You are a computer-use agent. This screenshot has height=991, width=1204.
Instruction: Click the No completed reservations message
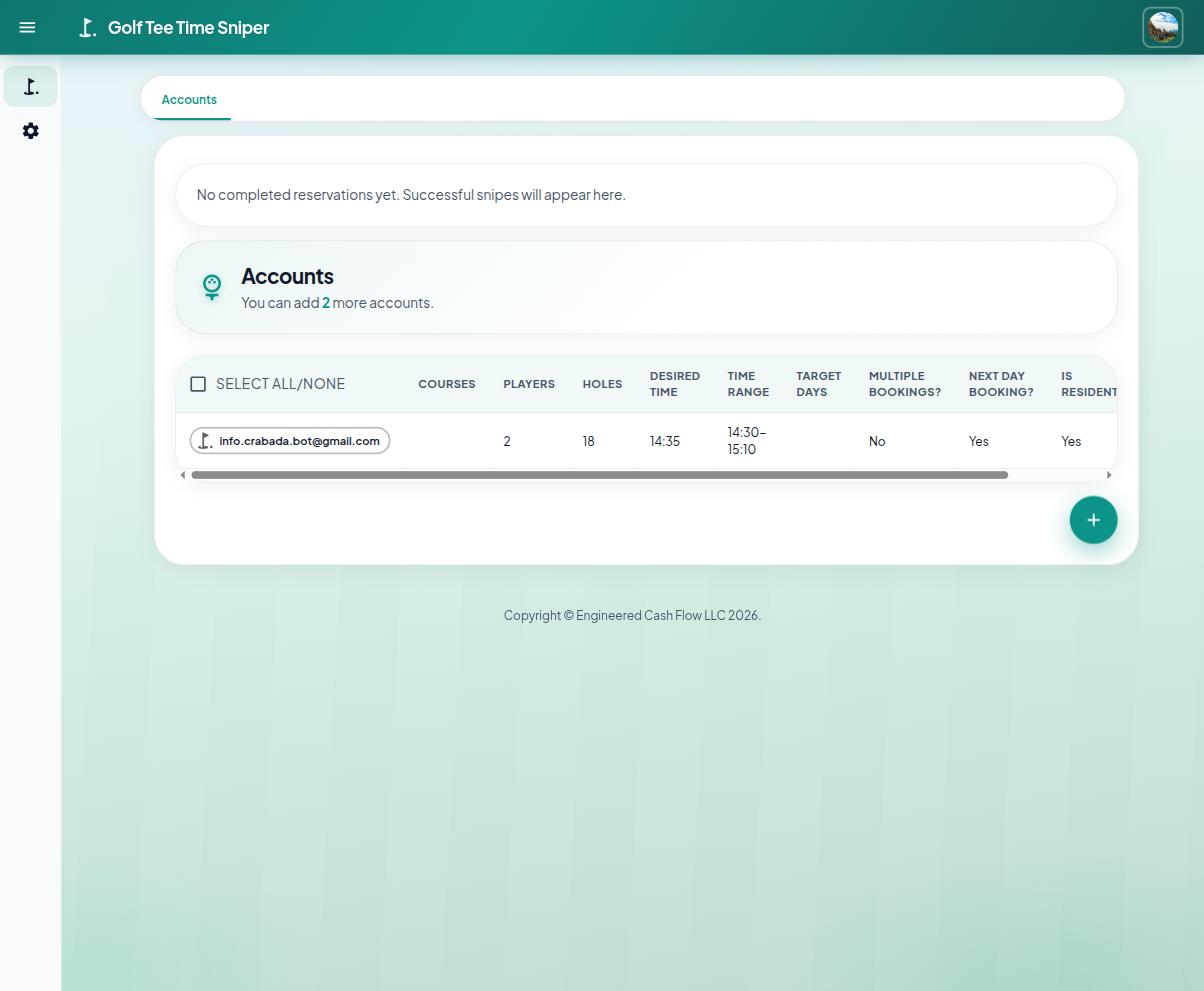(411, 195)
